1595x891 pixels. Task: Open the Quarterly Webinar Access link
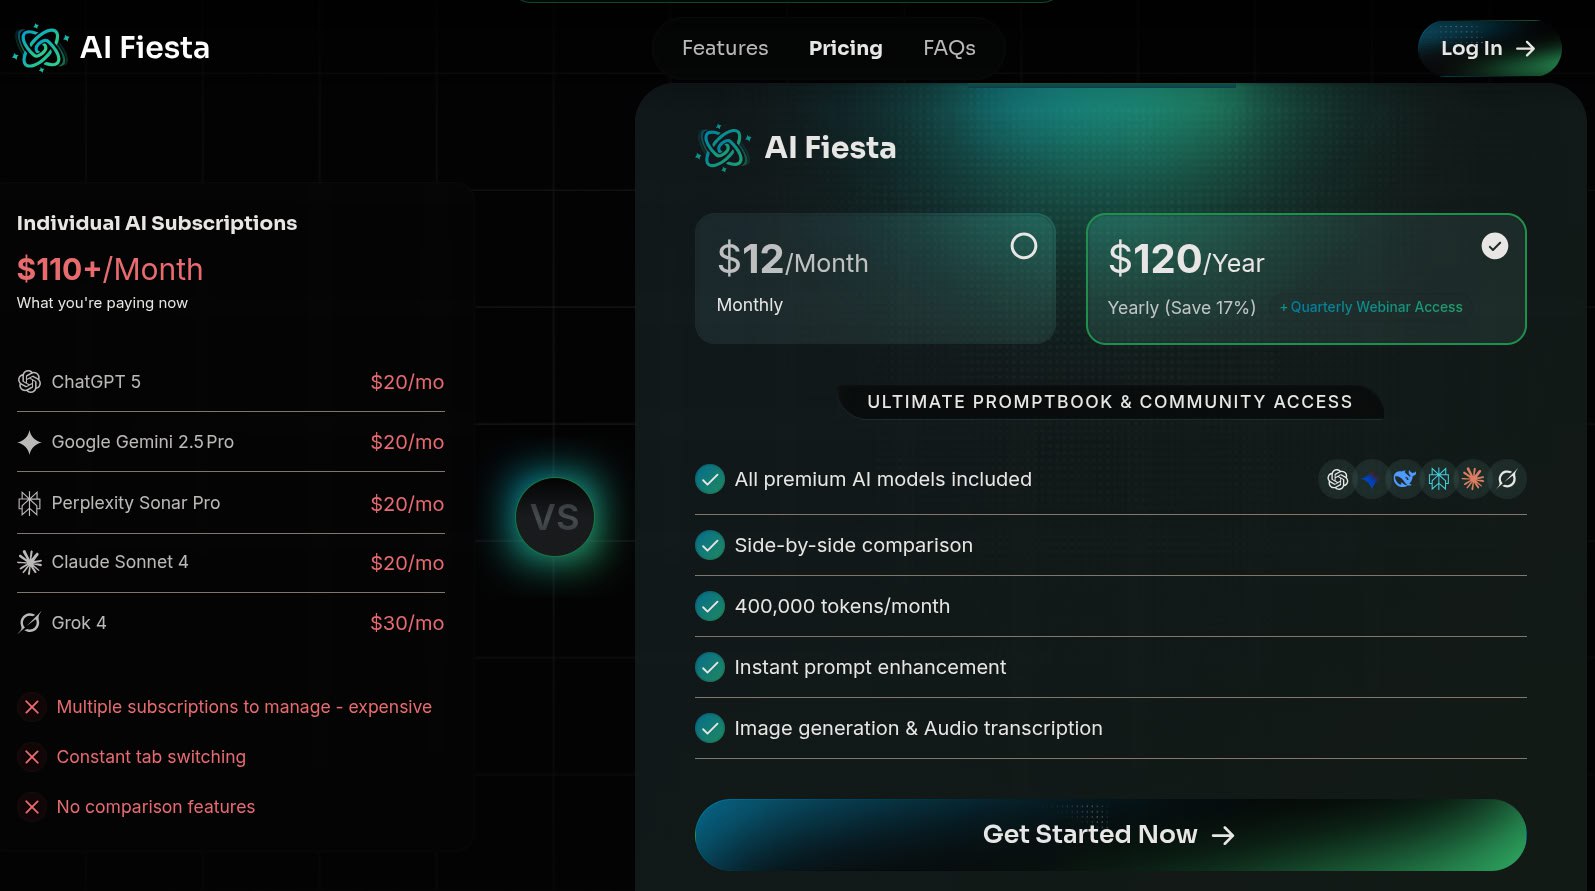pos(1371,307)
